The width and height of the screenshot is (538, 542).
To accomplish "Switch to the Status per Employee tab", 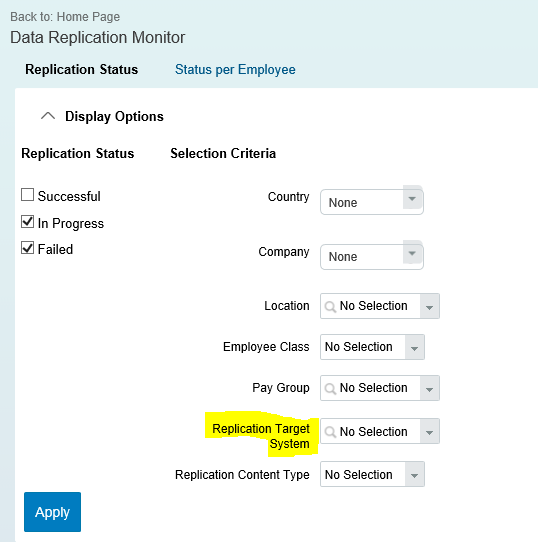I will [235, 69].
